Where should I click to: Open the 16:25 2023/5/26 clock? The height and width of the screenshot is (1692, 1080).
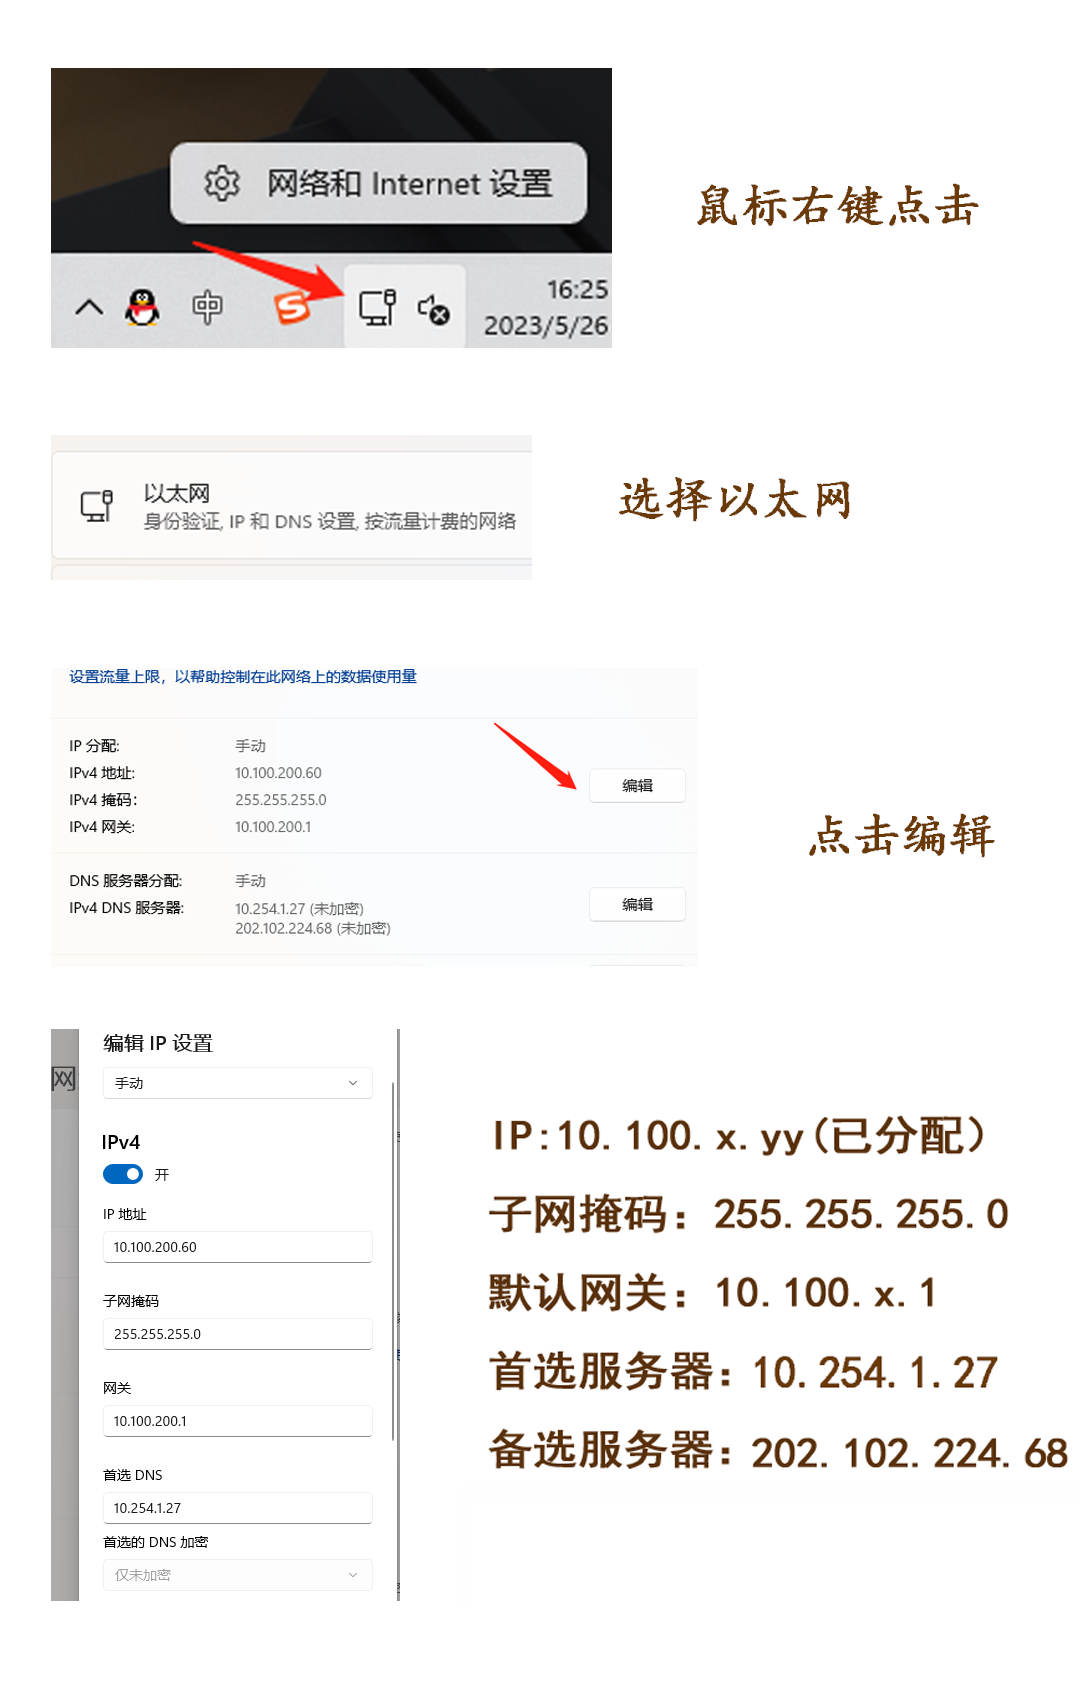[546, 307]
